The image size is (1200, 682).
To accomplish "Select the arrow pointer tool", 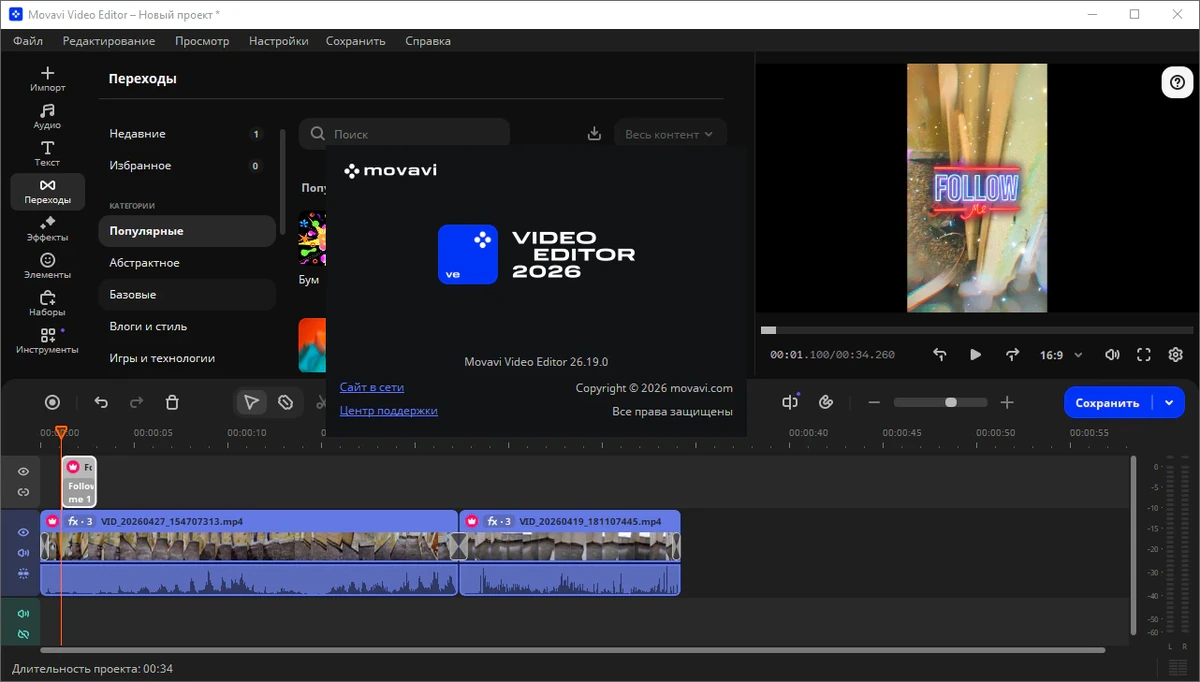I will point(251,402).
